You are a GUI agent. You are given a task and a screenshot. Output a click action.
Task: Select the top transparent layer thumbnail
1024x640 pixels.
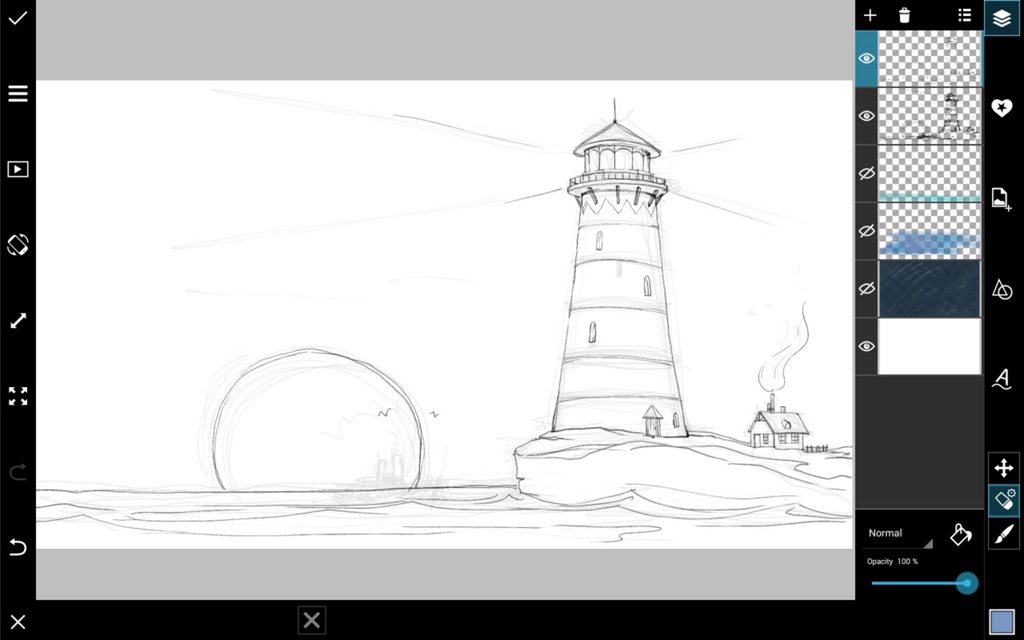tap(929, 59)
